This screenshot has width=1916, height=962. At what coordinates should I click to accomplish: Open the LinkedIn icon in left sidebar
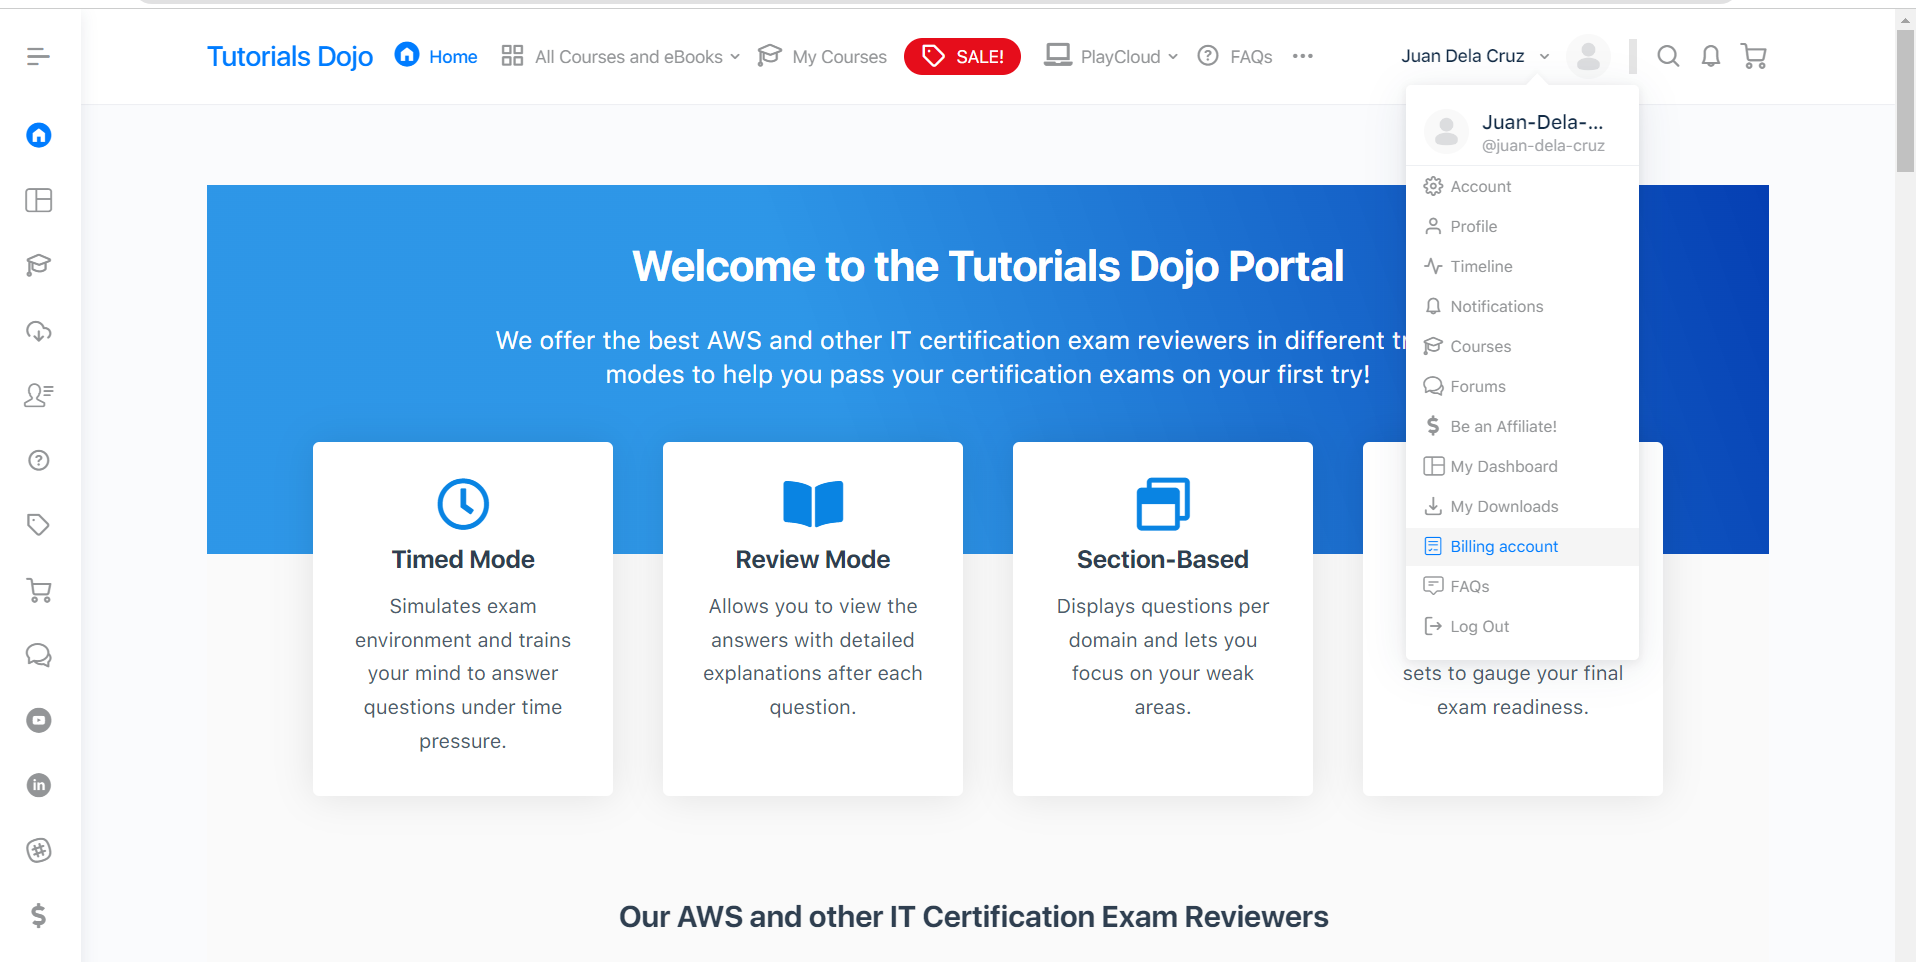[39, 785]
